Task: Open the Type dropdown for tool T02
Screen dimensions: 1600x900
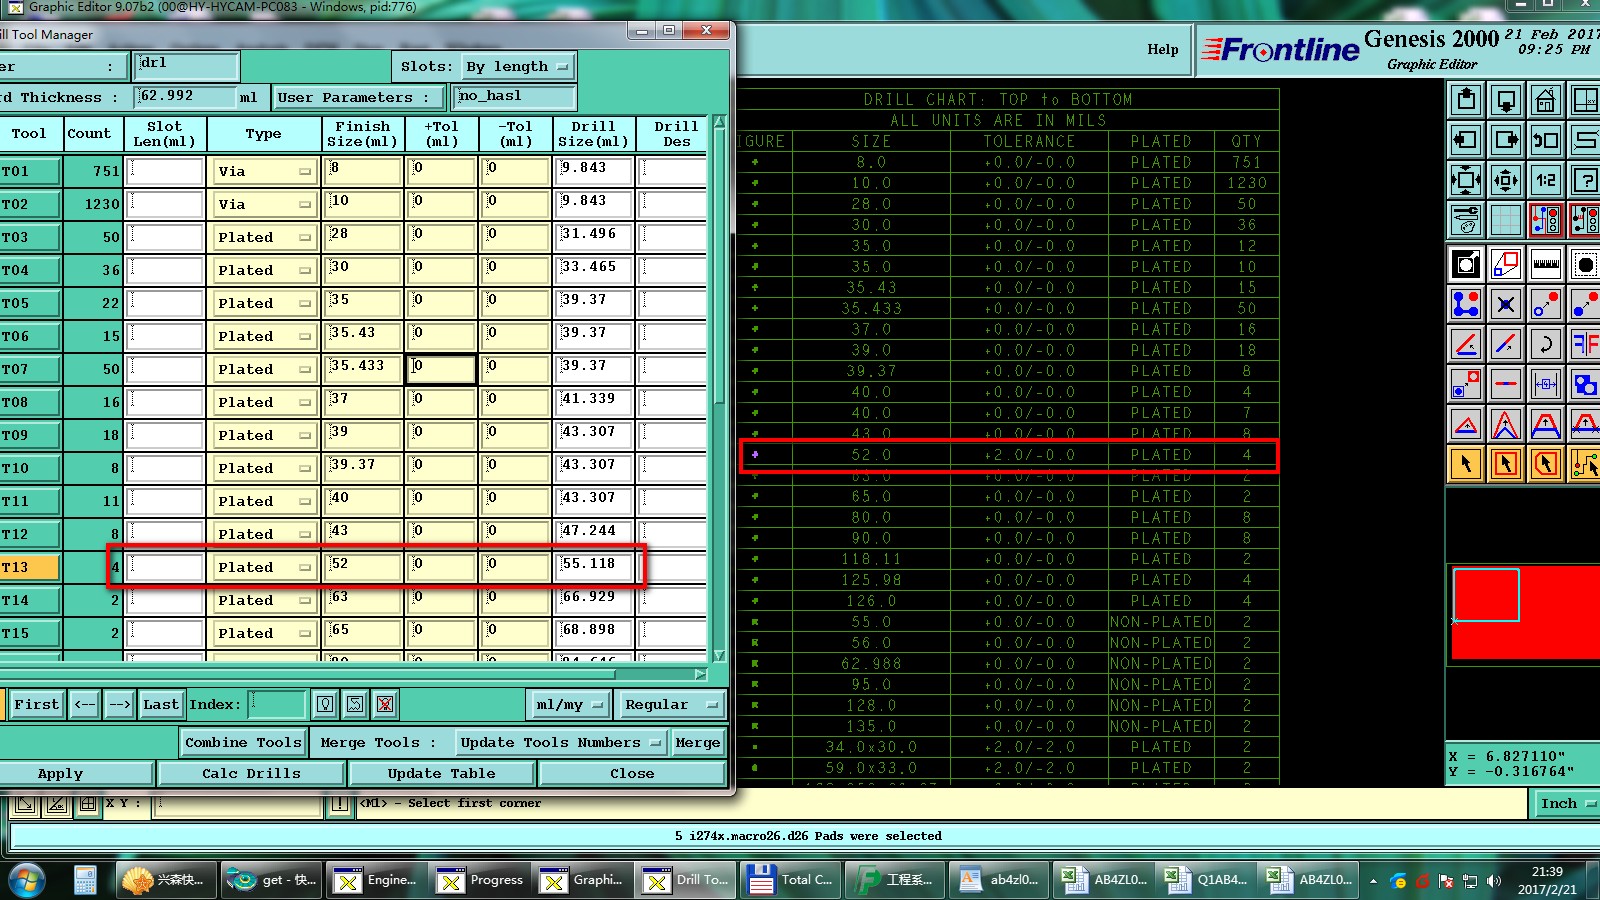Action: [264, 204]
